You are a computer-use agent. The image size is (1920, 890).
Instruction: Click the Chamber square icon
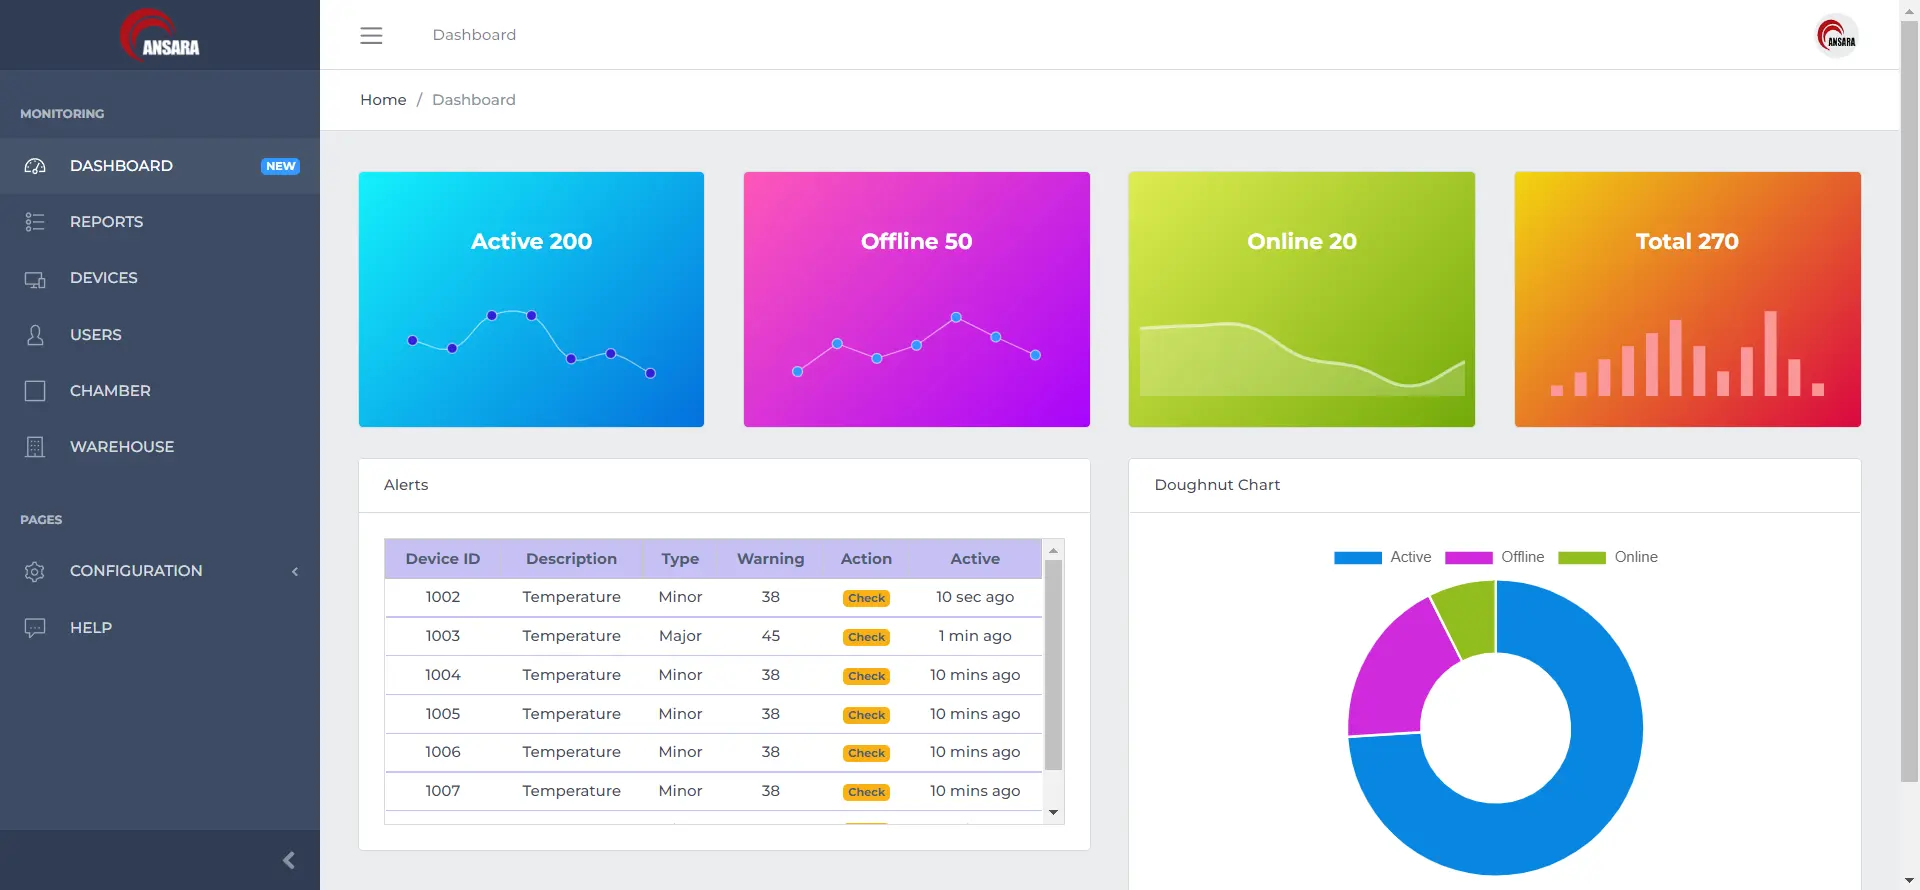(35, 391)
